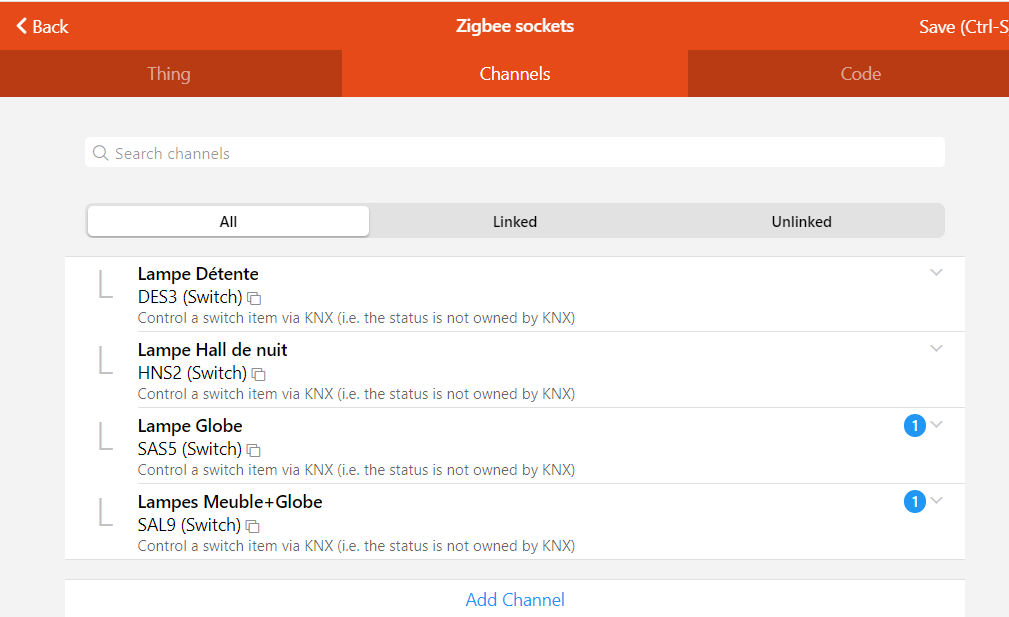Open the Code tab

[860, 74]
